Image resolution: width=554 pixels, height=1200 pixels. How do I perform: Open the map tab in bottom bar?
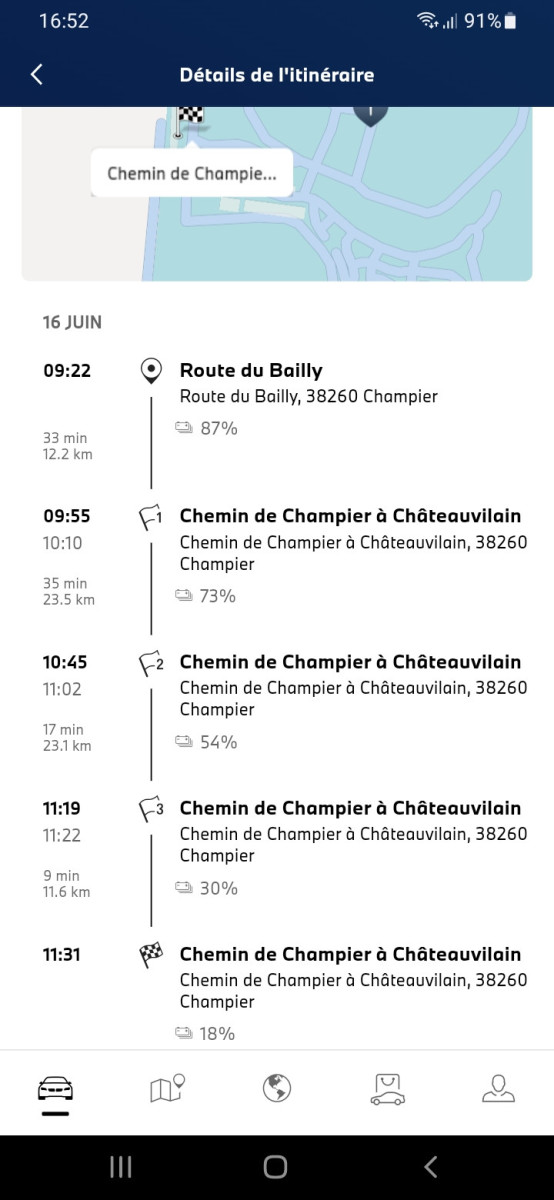point(167,1088)
